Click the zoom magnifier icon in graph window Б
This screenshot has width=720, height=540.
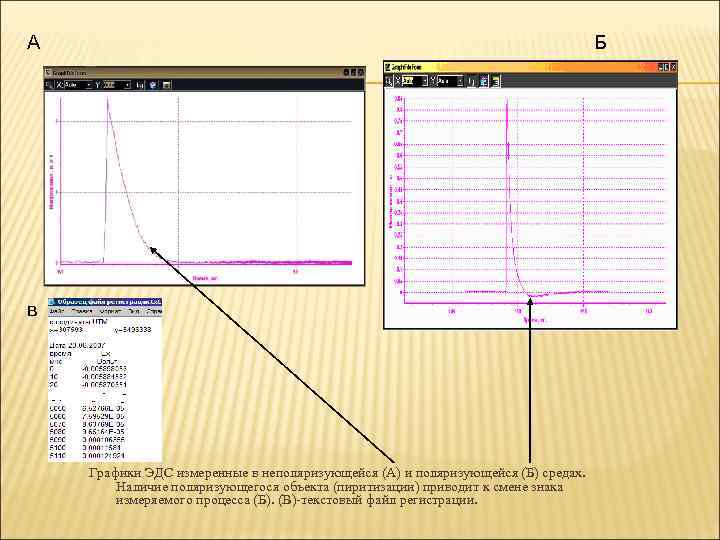coord(389,81)
